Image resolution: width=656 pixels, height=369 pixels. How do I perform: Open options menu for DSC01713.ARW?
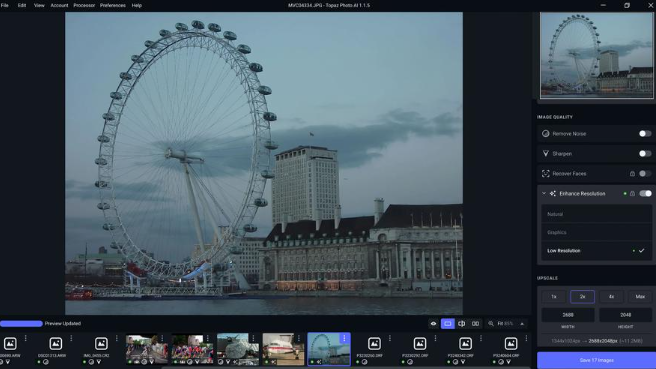click(x=71, y=338)
